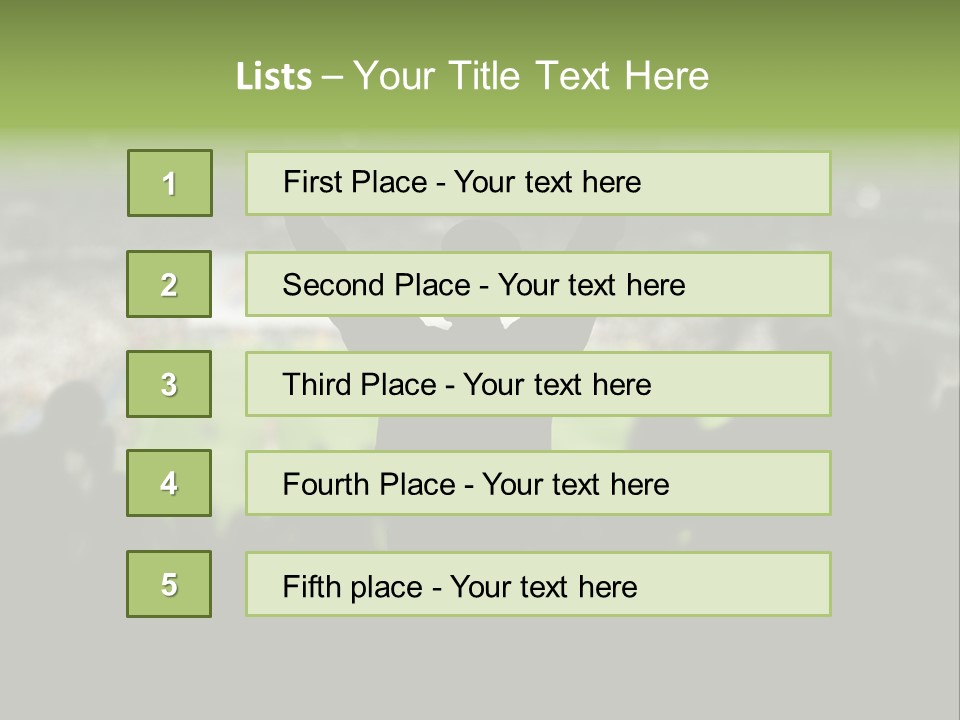Click 'Your text here' in Fifth place row
This screenshot has height=720, width=960.
(543, 586)
